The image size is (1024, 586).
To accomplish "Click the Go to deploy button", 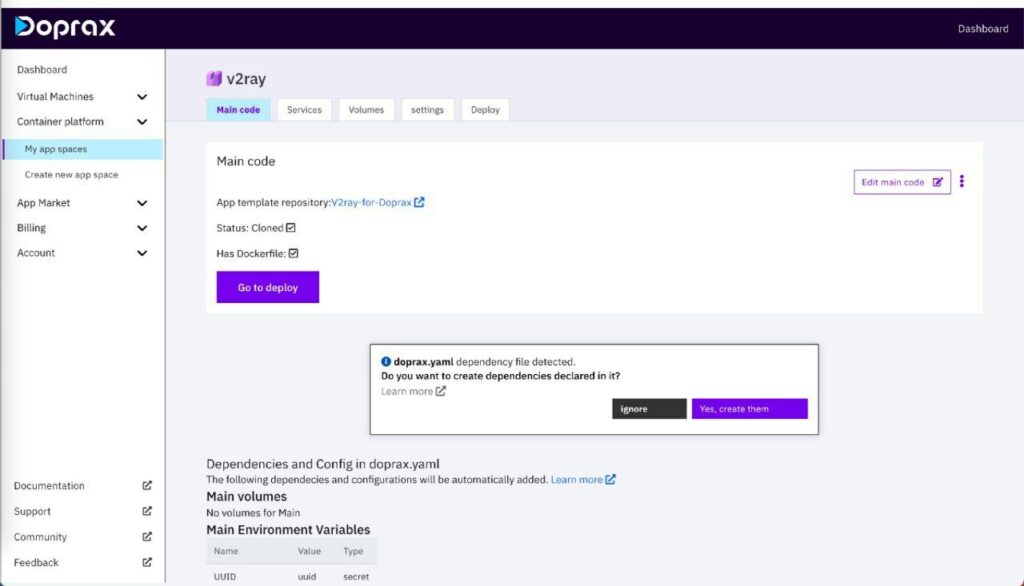I will 268,287.
